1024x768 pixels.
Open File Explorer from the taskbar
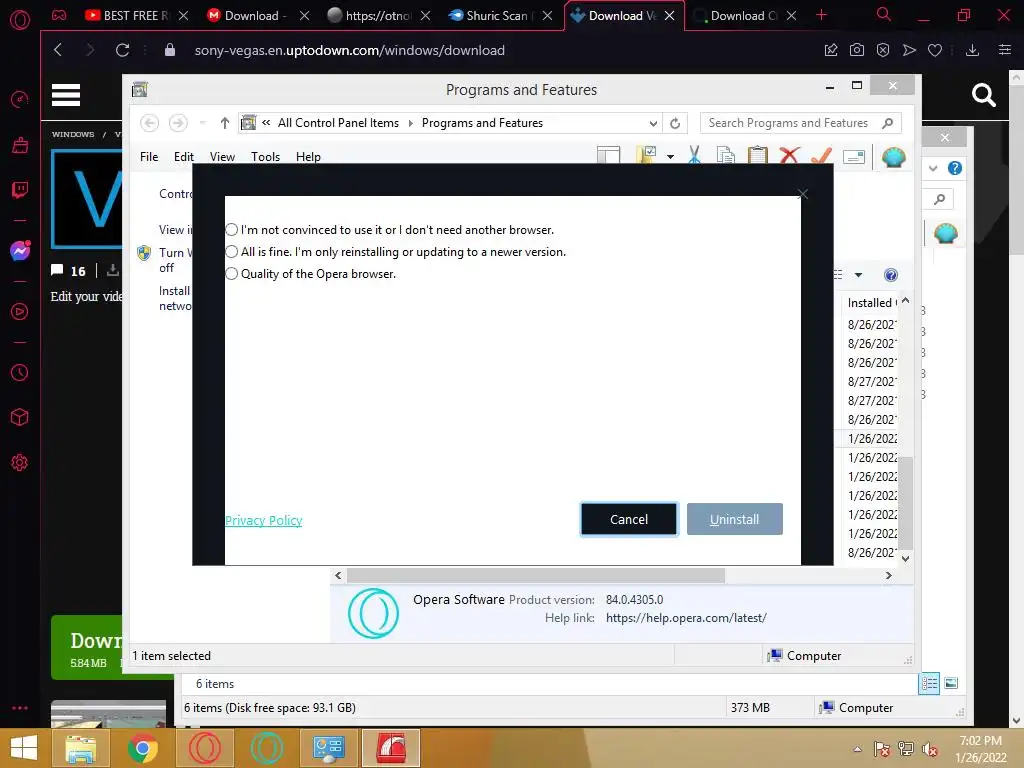[x=80, y=748]
